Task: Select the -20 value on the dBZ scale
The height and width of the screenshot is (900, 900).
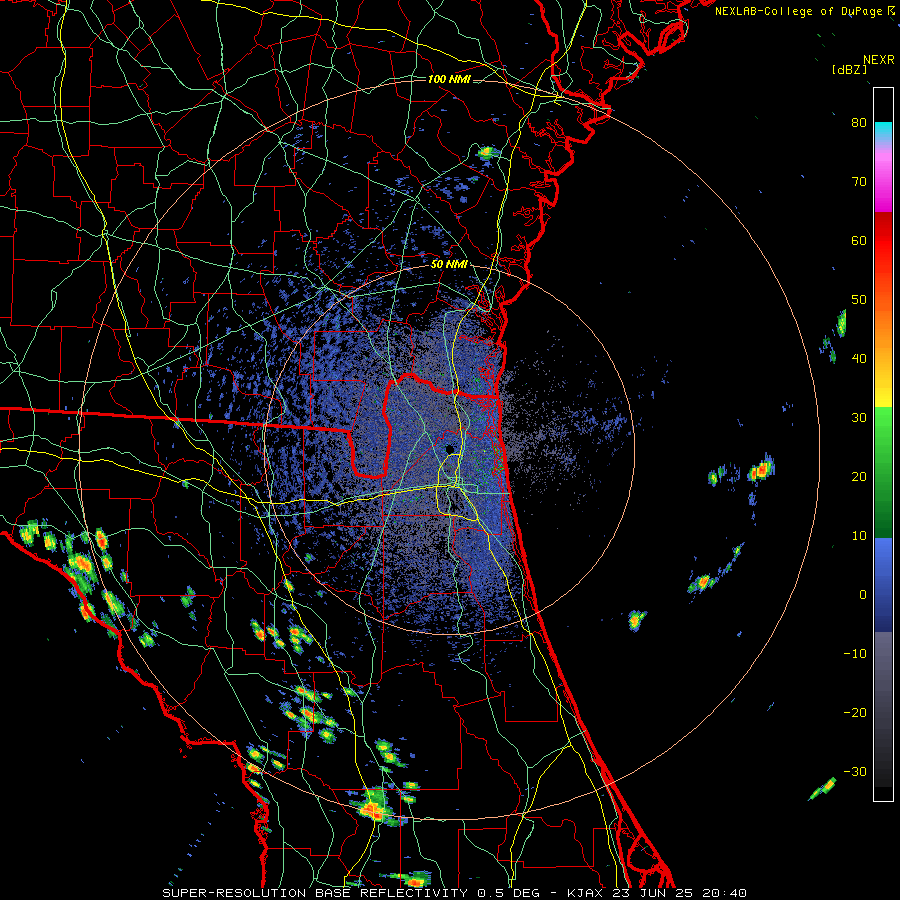Action: pyautogui.click(x=855, y=712)
